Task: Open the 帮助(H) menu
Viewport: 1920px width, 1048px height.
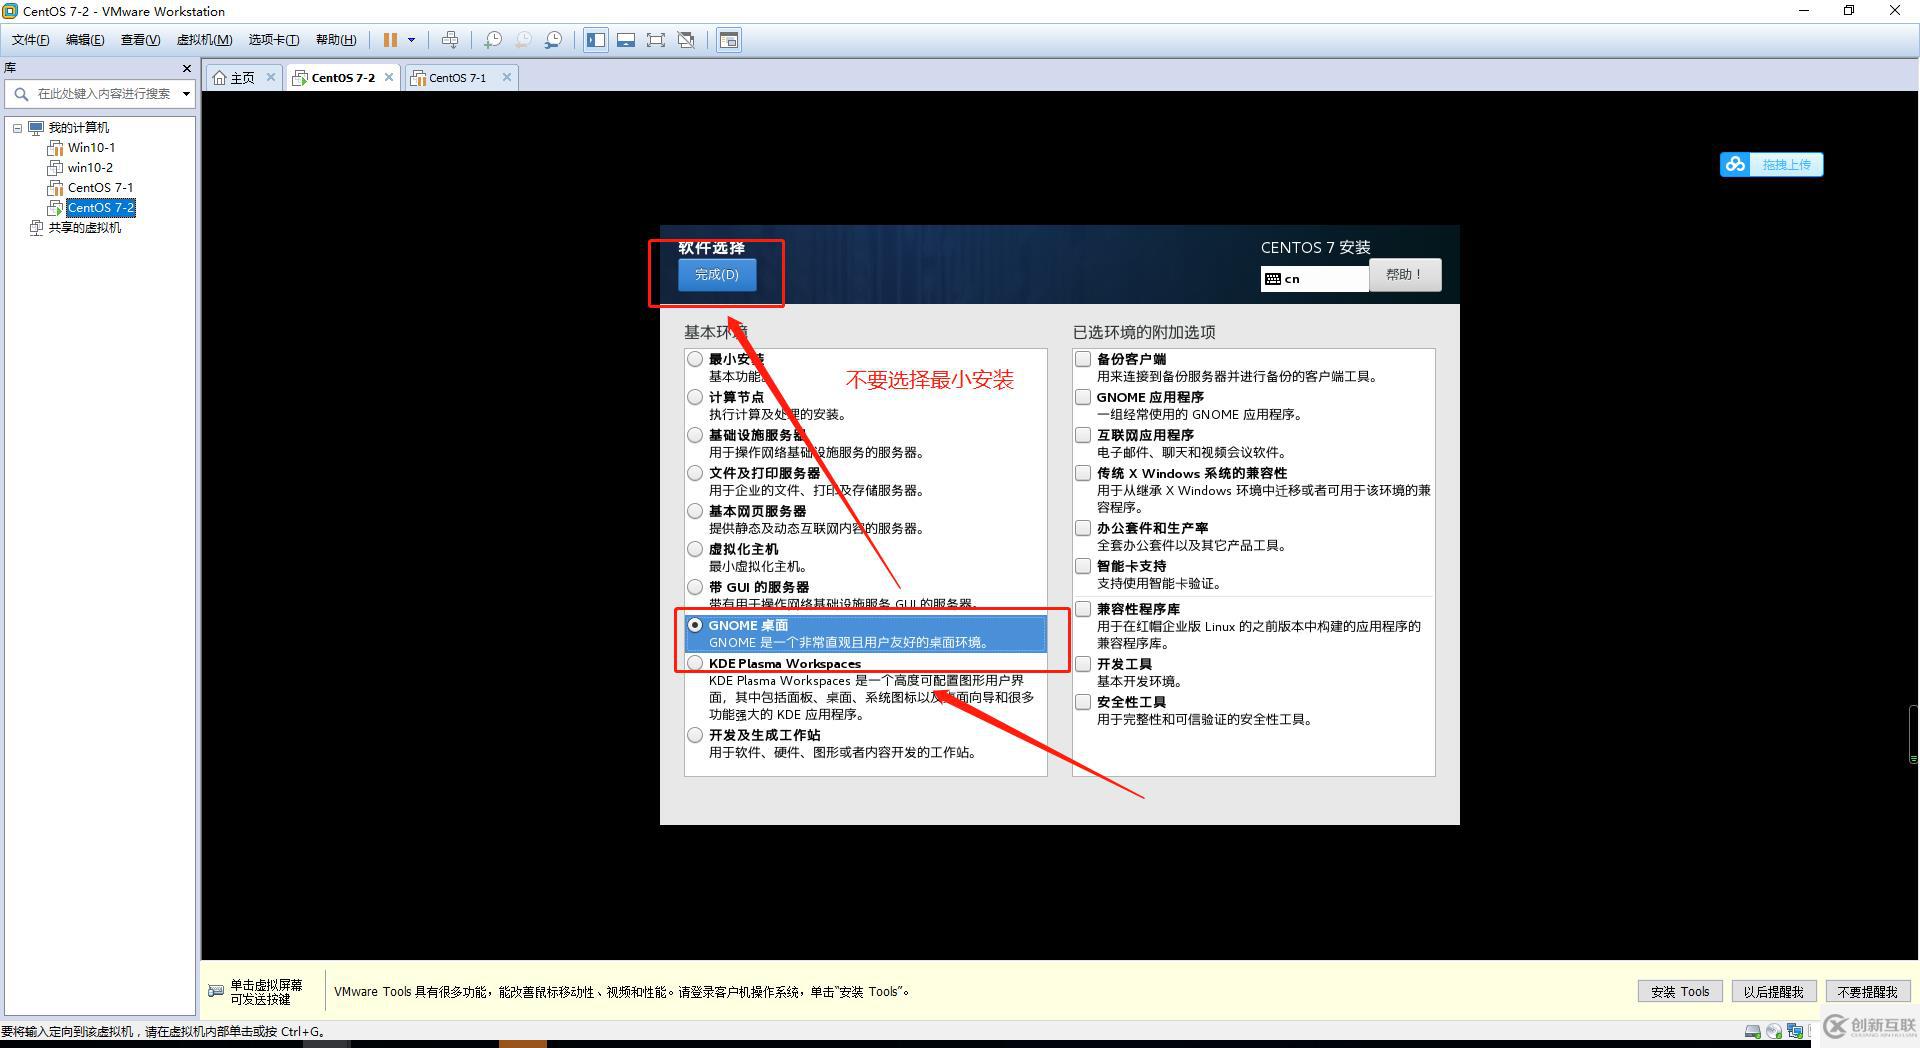Action: pos(336,40)
